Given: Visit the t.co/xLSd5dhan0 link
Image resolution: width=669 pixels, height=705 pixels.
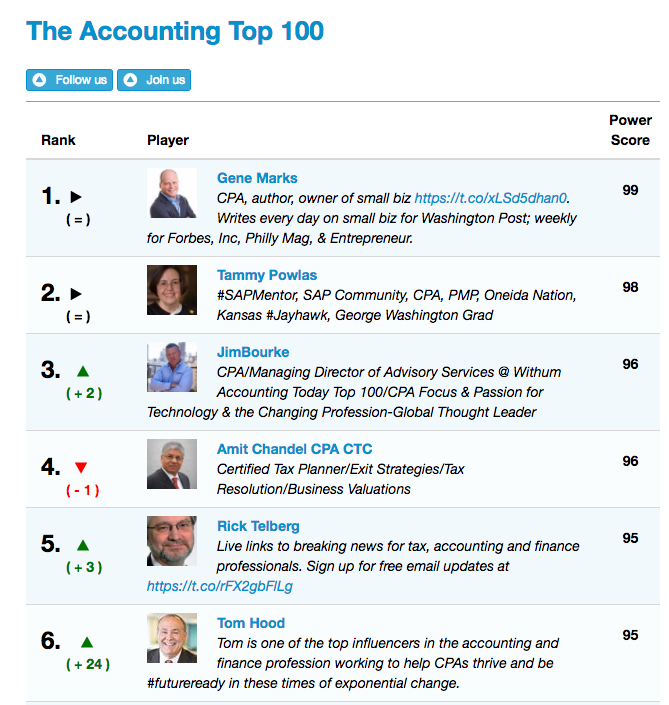Looking at the screenshot, I should pyautogui.click(x=491, y=198).
